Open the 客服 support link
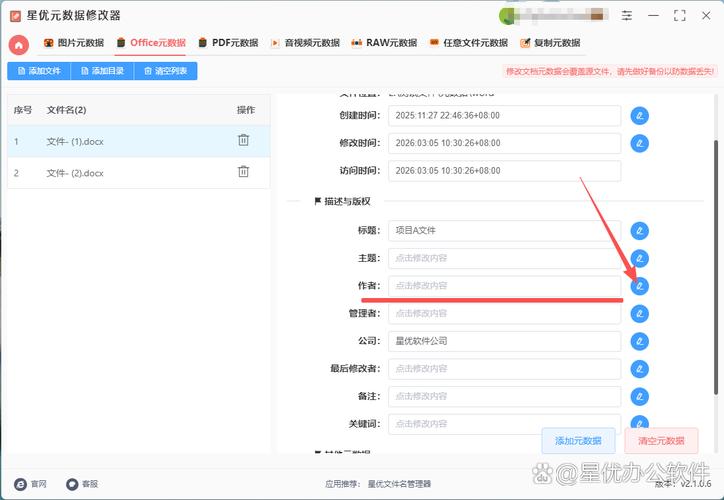724x500 pixels. coord(82,484)
